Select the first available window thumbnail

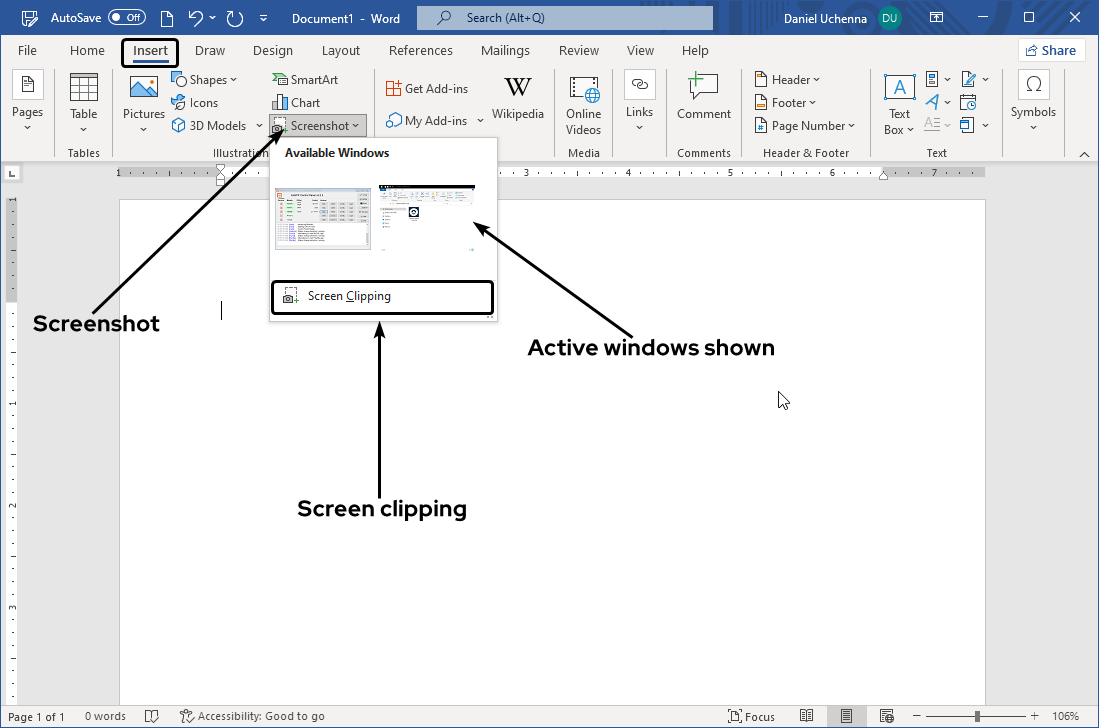point(322,218)
